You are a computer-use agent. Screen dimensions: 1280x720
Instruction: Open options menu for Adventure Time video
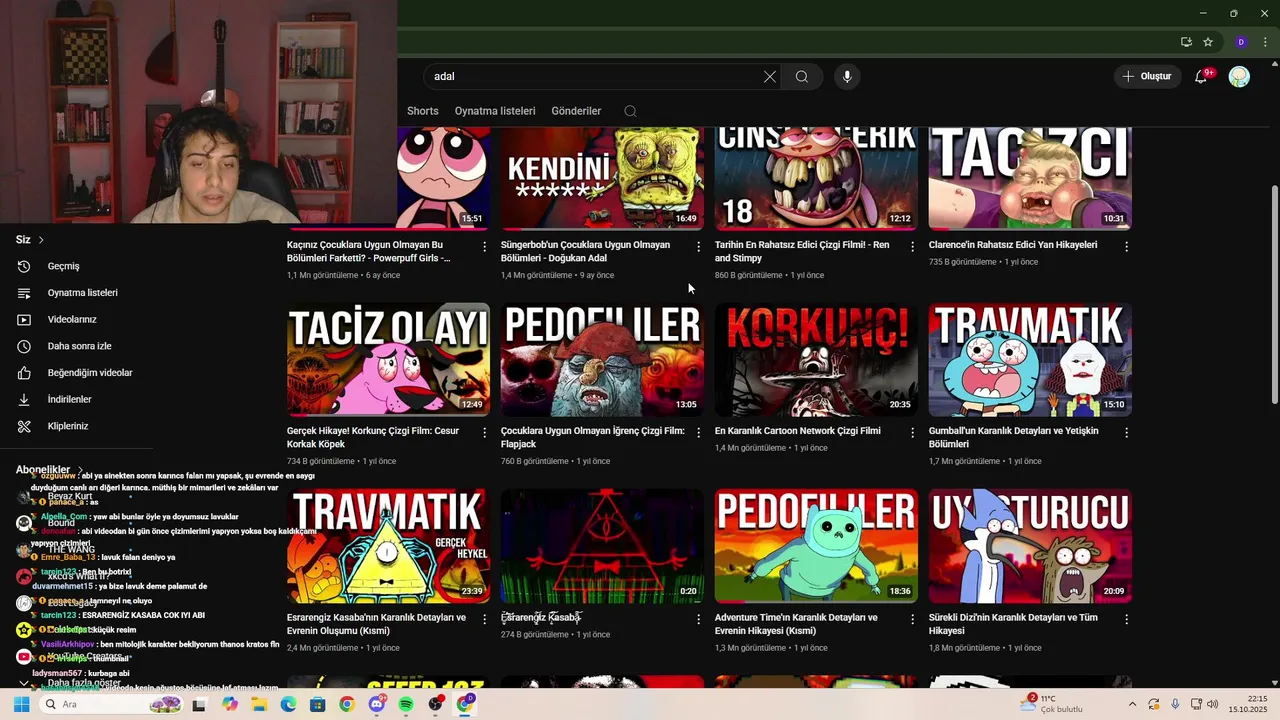(x=912, y=619)
